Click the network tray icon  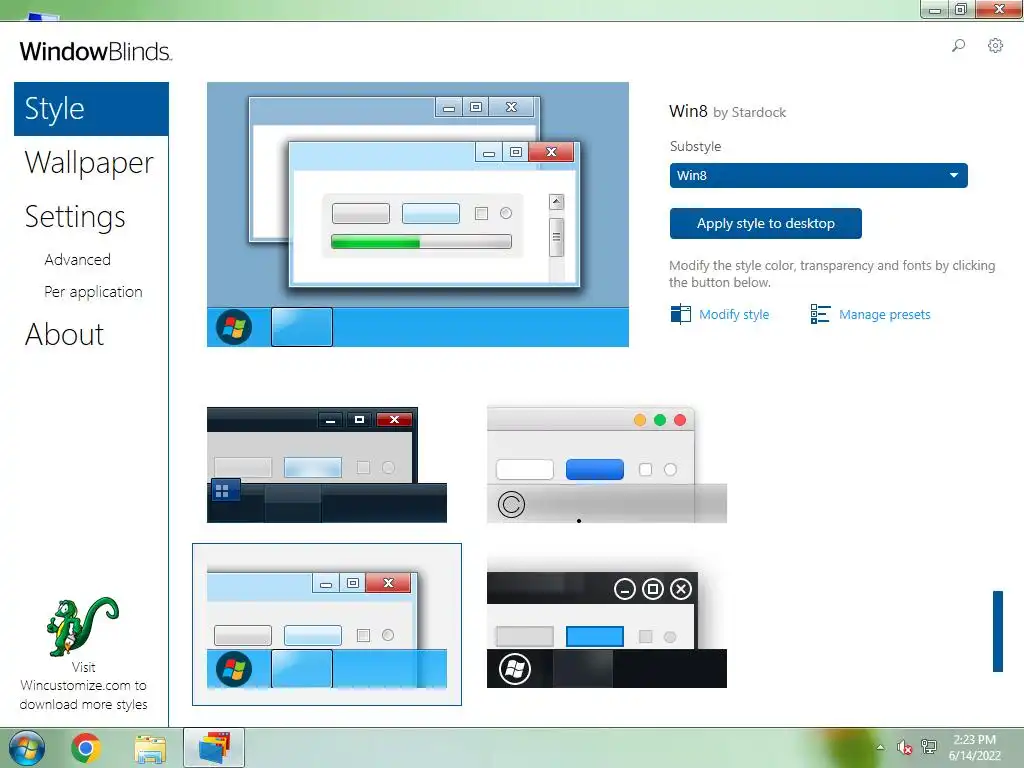[x=929, y=747]
